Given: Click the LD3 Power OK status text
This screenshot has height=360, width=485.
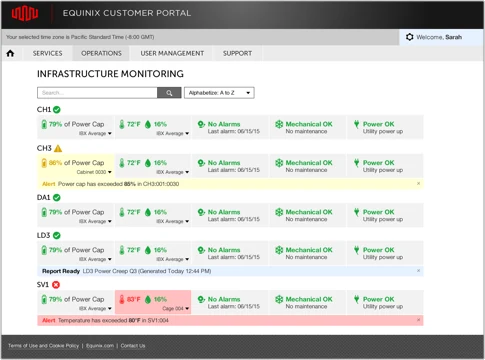Looking at the screenshot, I should tap(379, 250).
